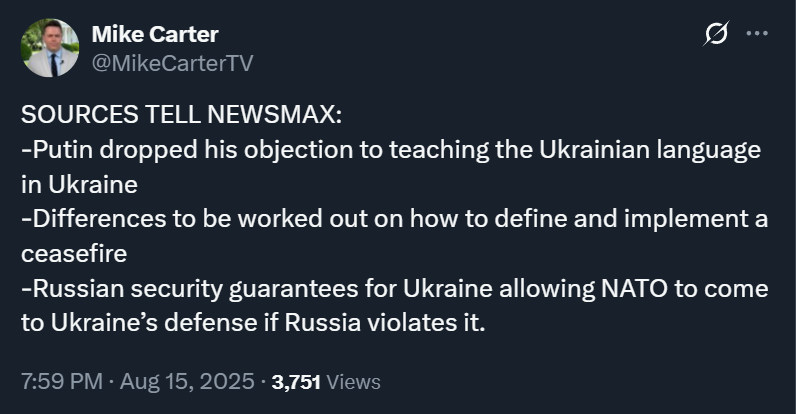Click the Russian security guarantees line

point(394,289)
